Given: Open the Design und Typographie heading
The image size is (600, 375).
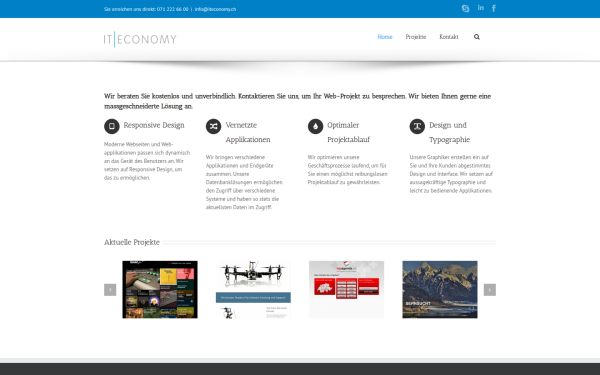Looking at the screenshot, I should click(x=450, y=132).
